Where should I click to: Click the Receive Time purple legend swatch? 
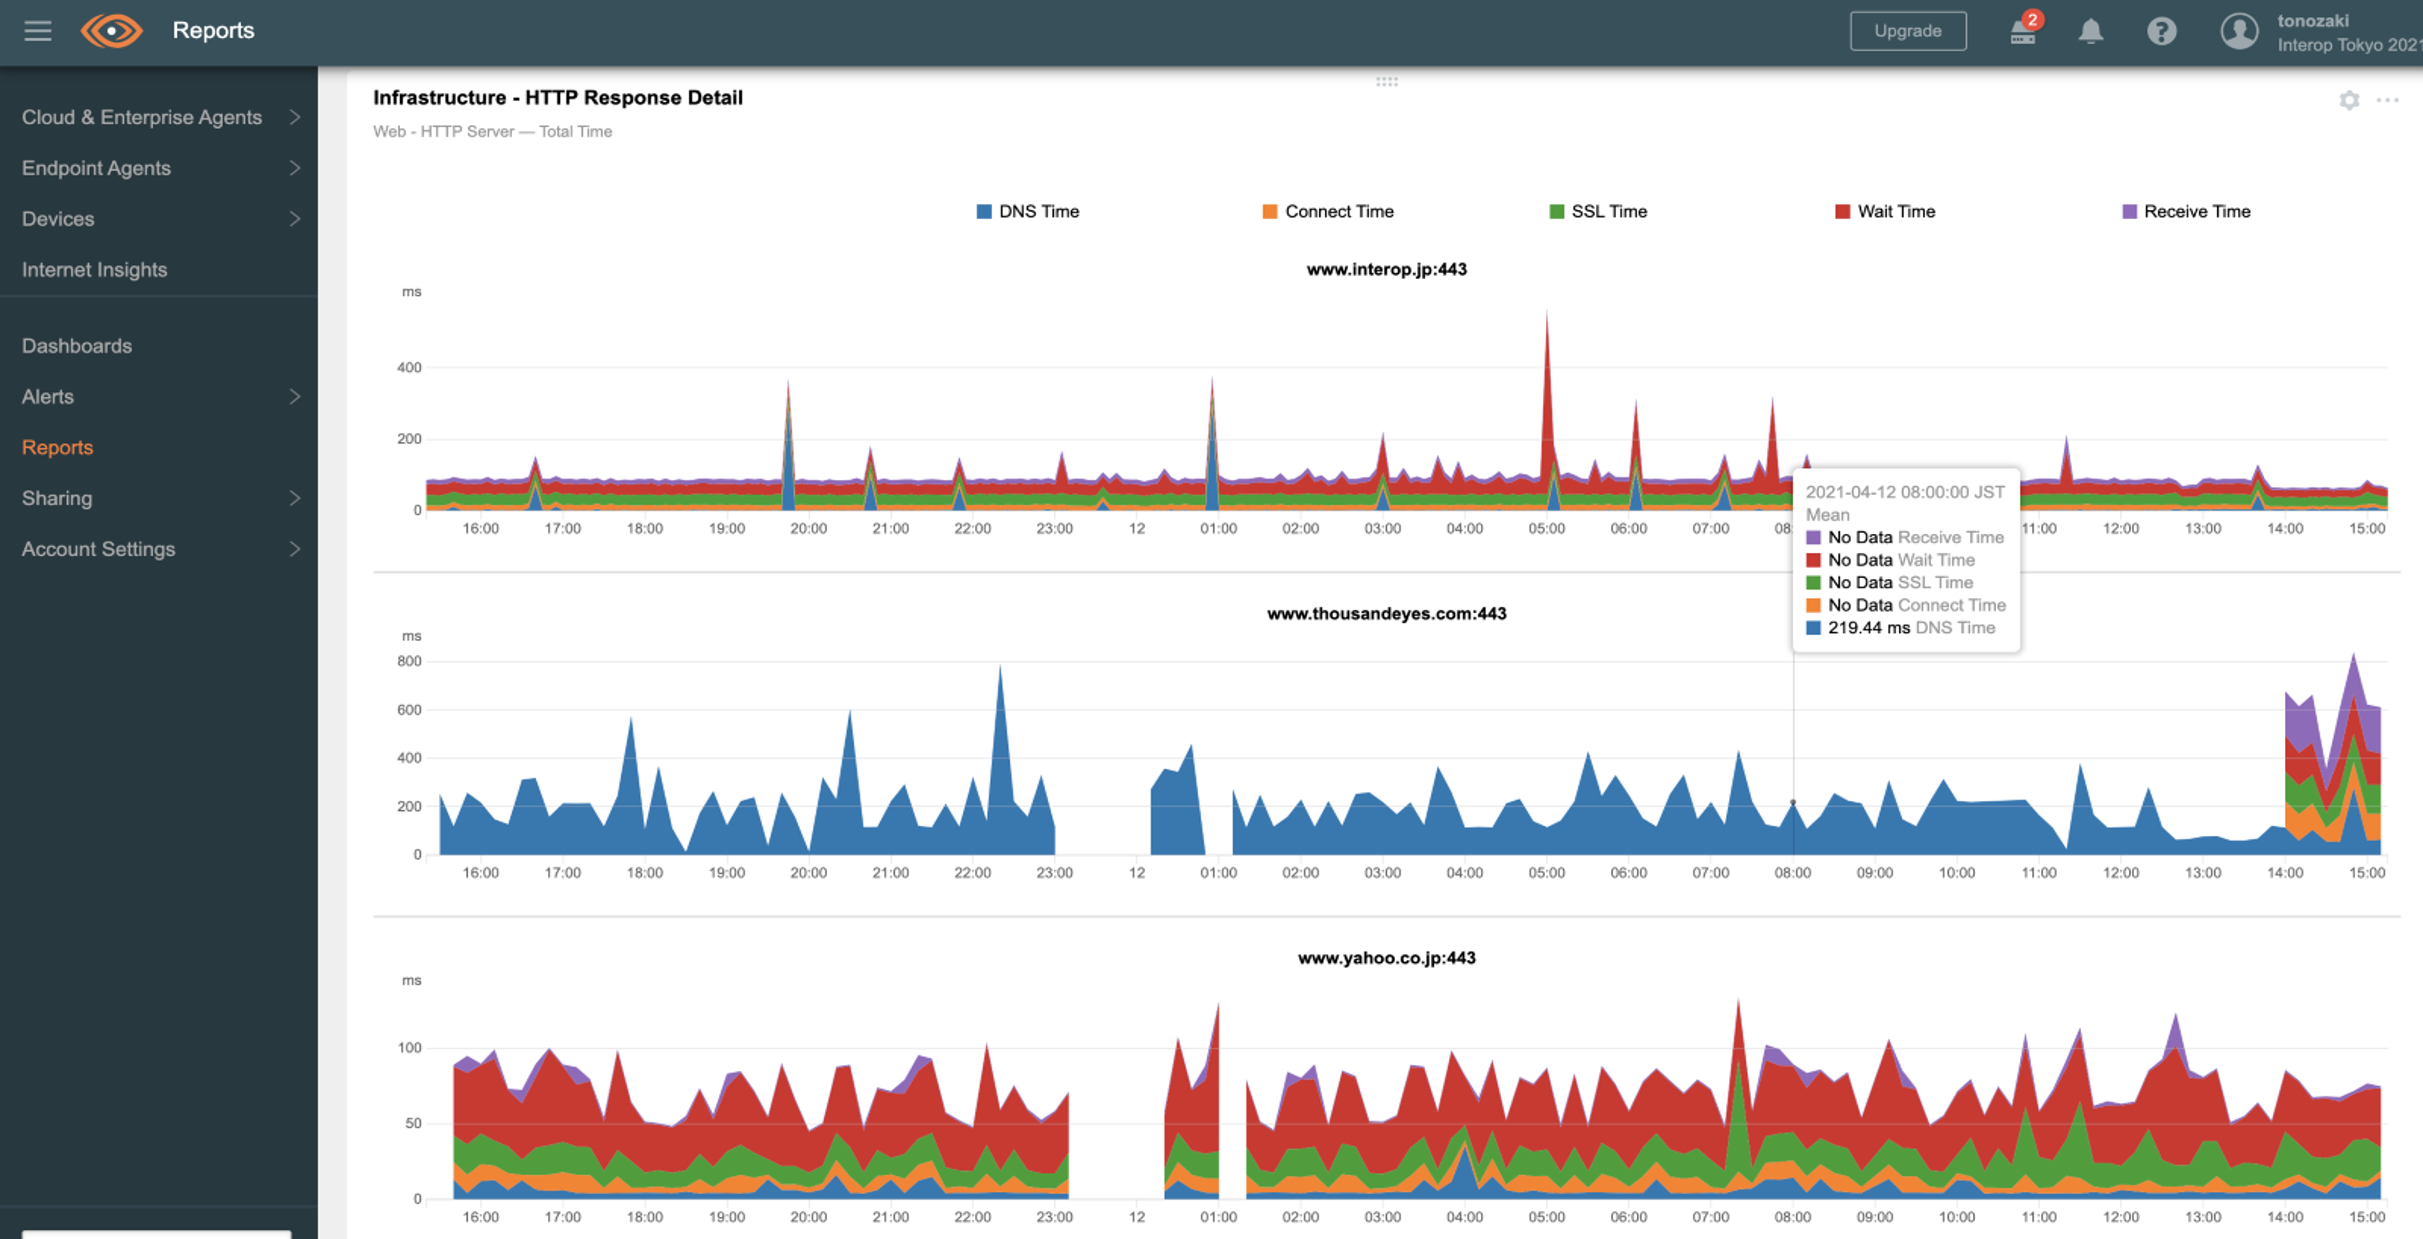click(2129, 211)
